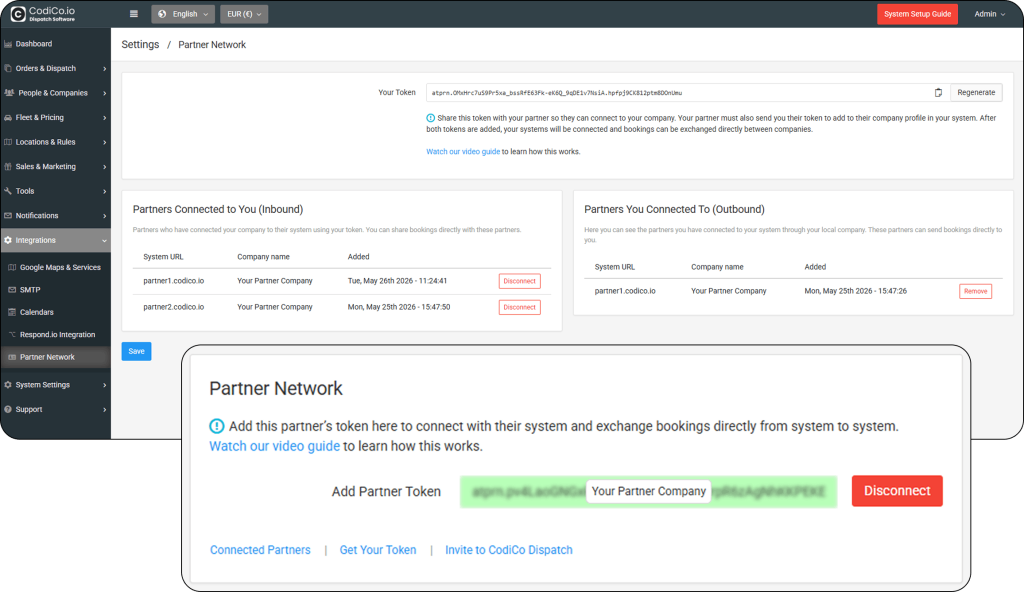Click inbound date 'Tue, May 26th 2026 - 11:24:41'

click(397, 281)
